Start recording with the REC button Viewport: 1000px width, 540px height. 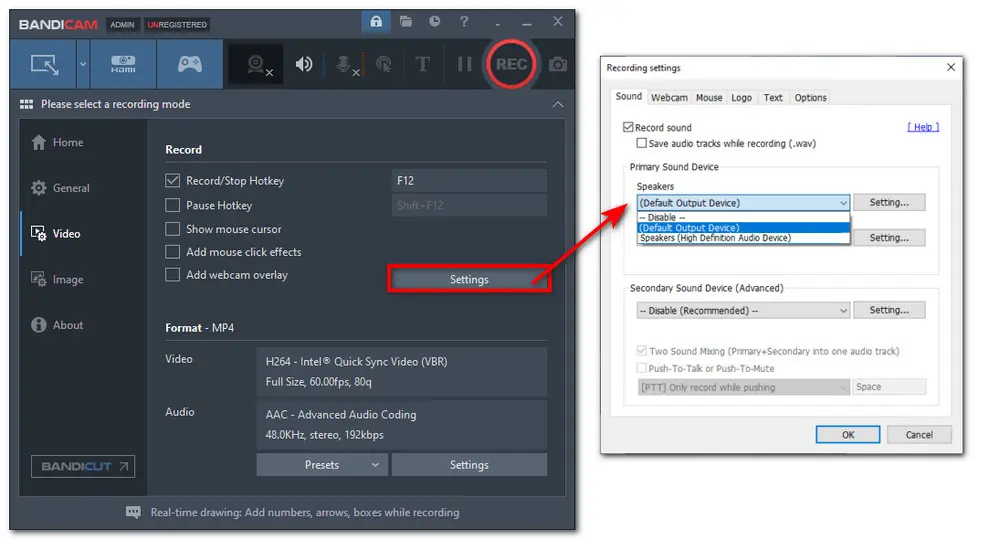(x=511, y=64)
